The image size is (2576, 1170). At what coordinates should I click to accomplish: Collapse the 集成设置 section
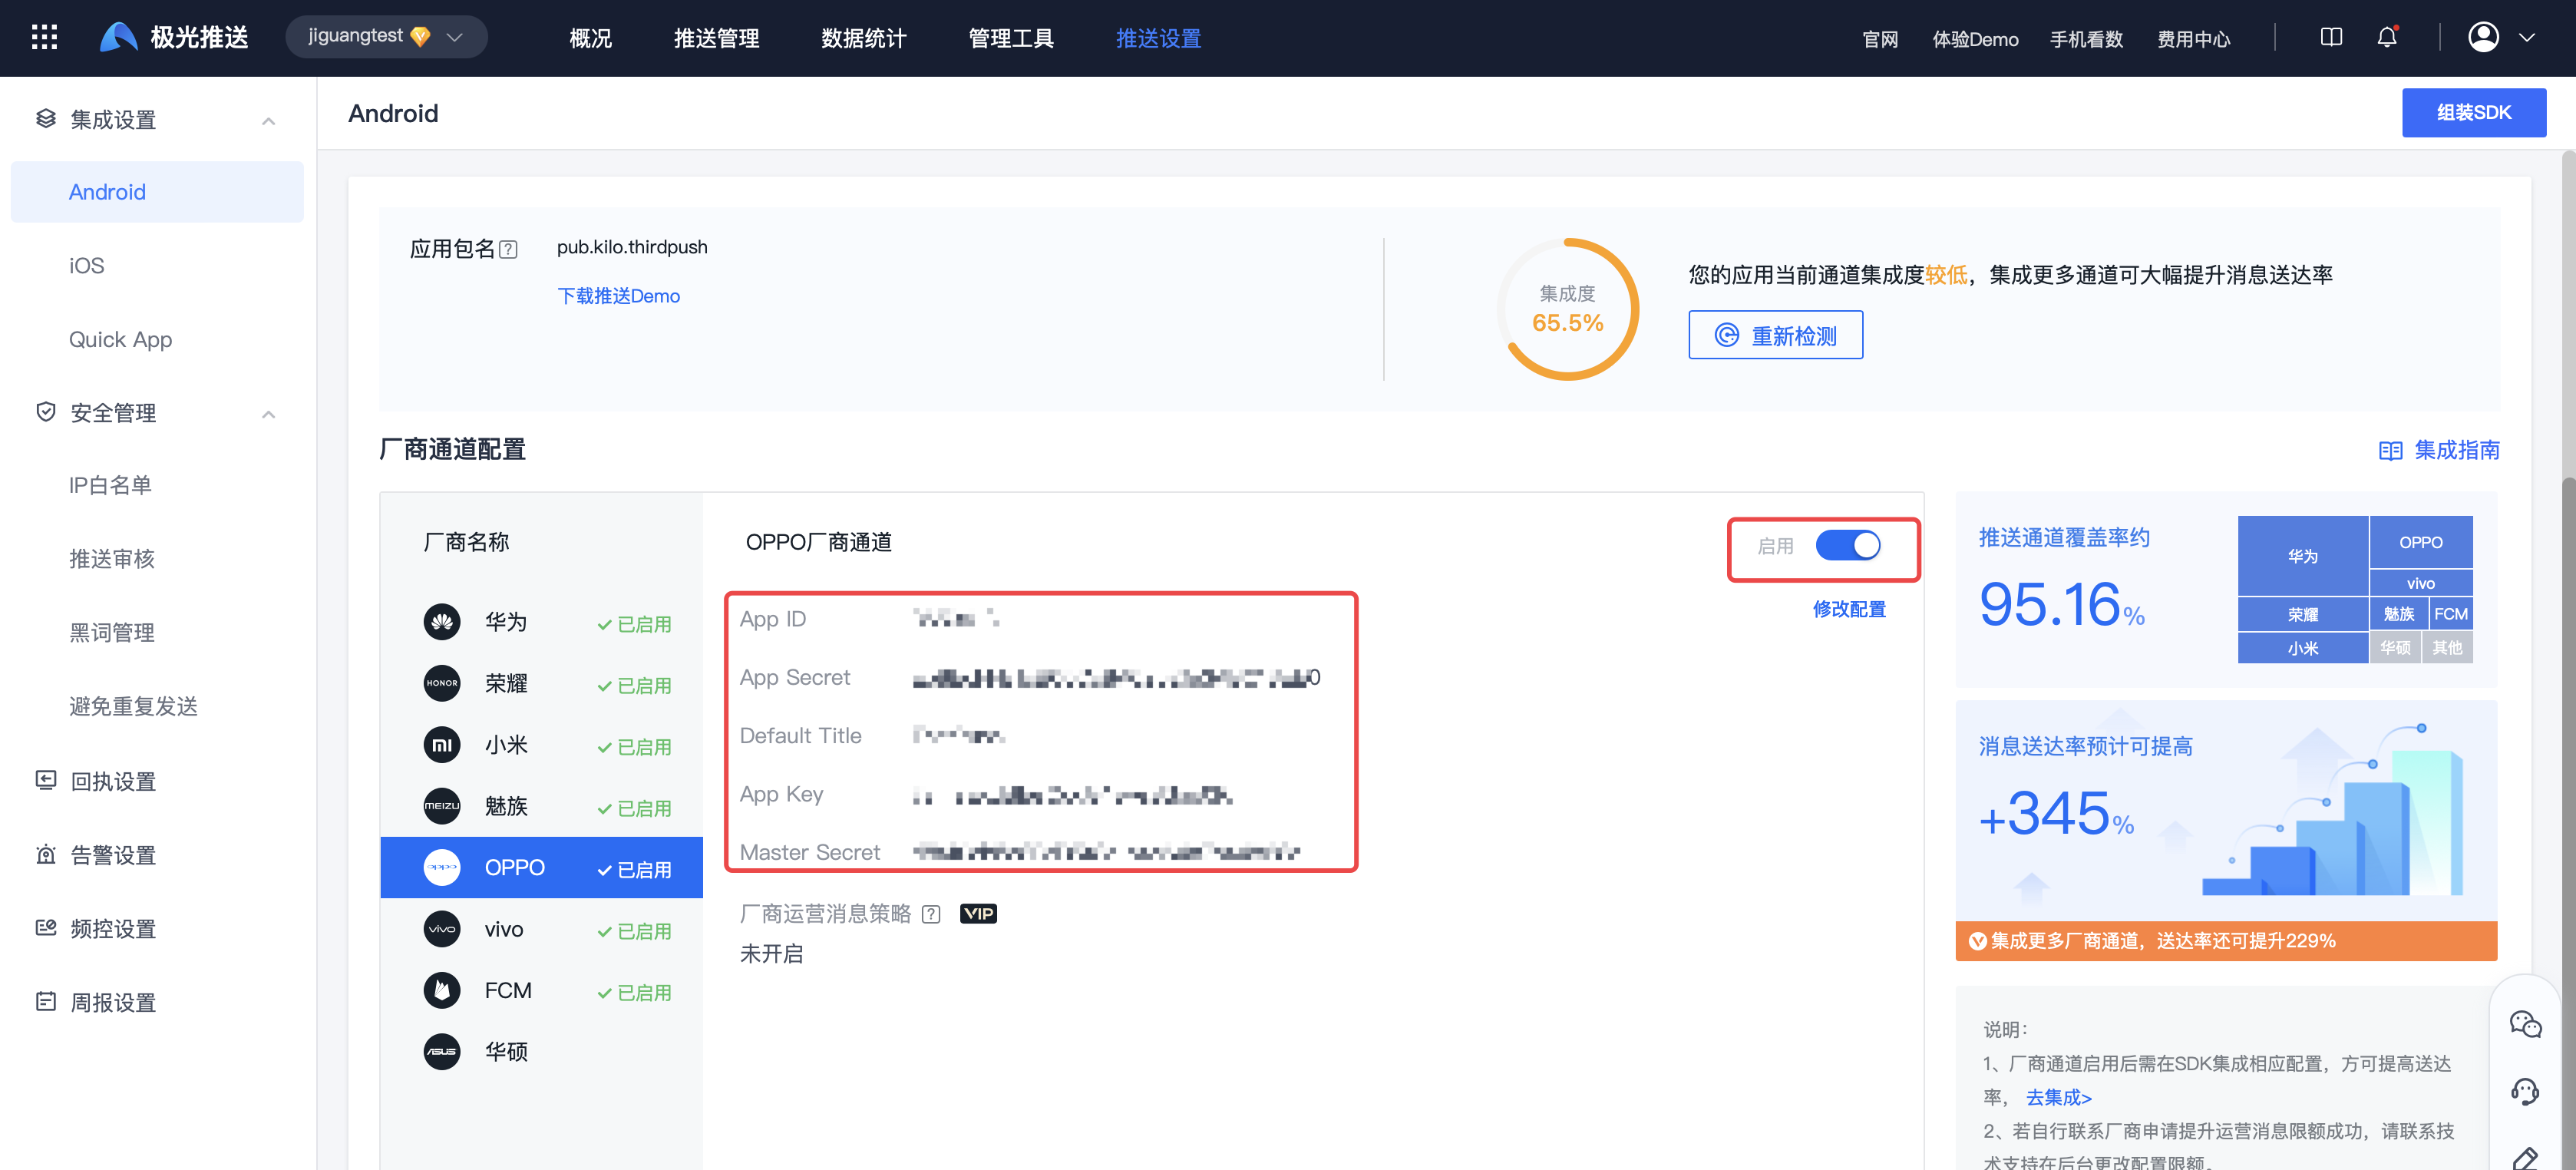(x=268, y=121)
